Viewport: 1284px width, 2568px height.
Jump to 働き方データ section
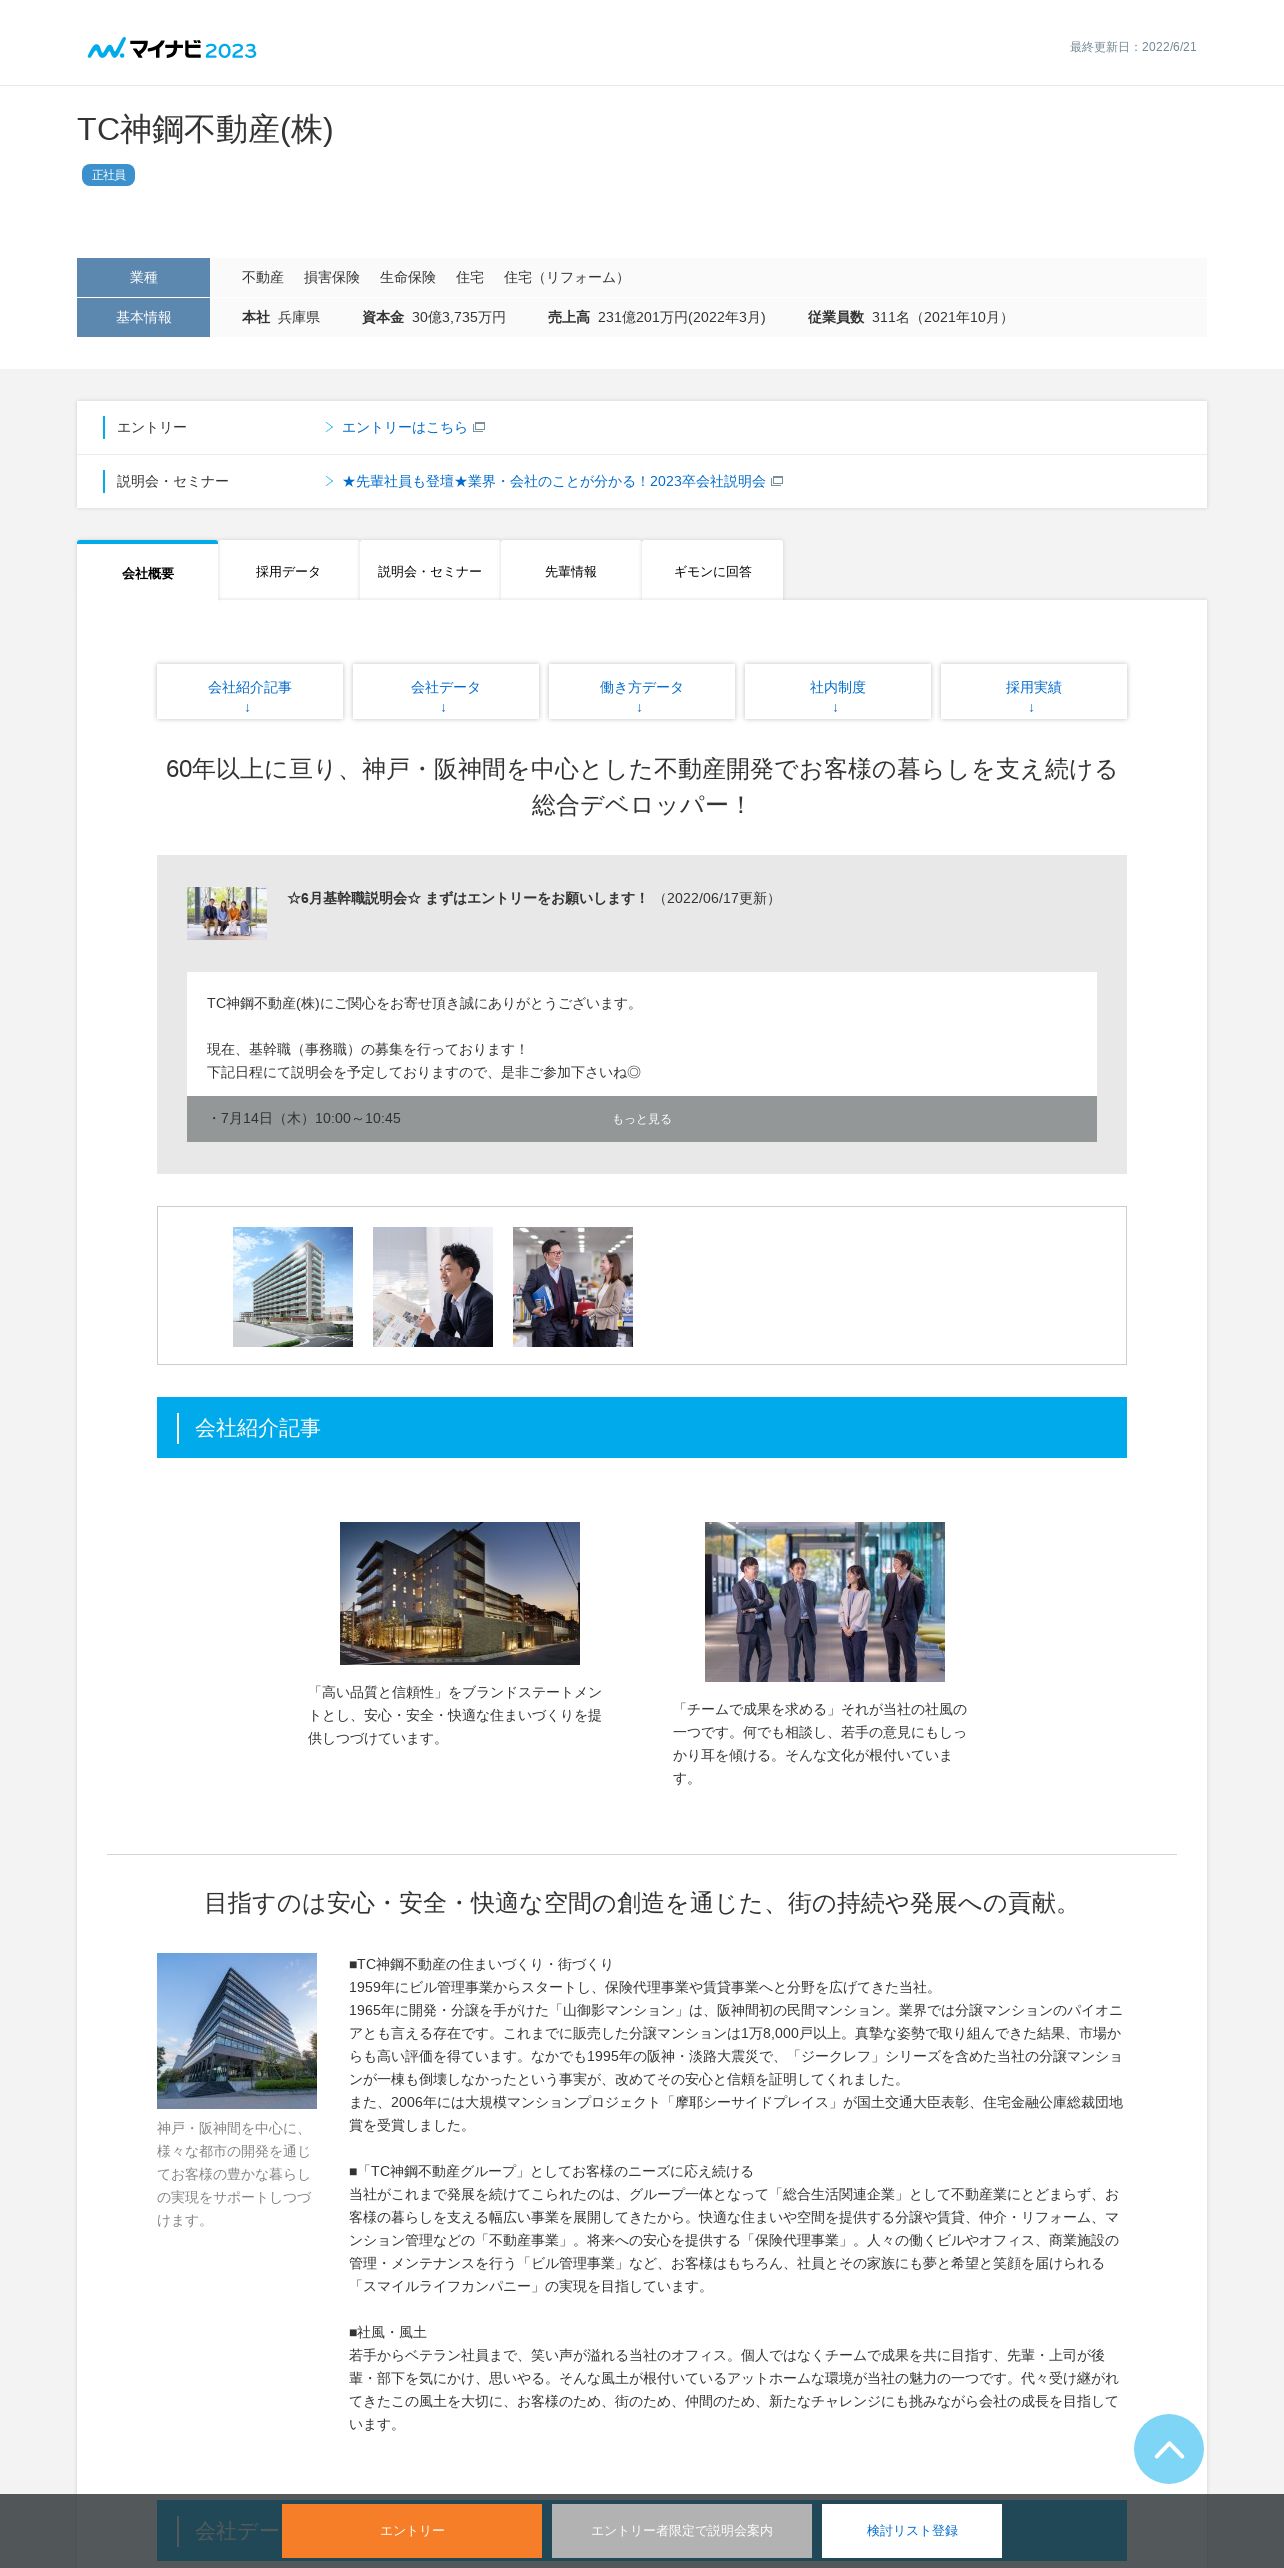click(x=642, y=691)
